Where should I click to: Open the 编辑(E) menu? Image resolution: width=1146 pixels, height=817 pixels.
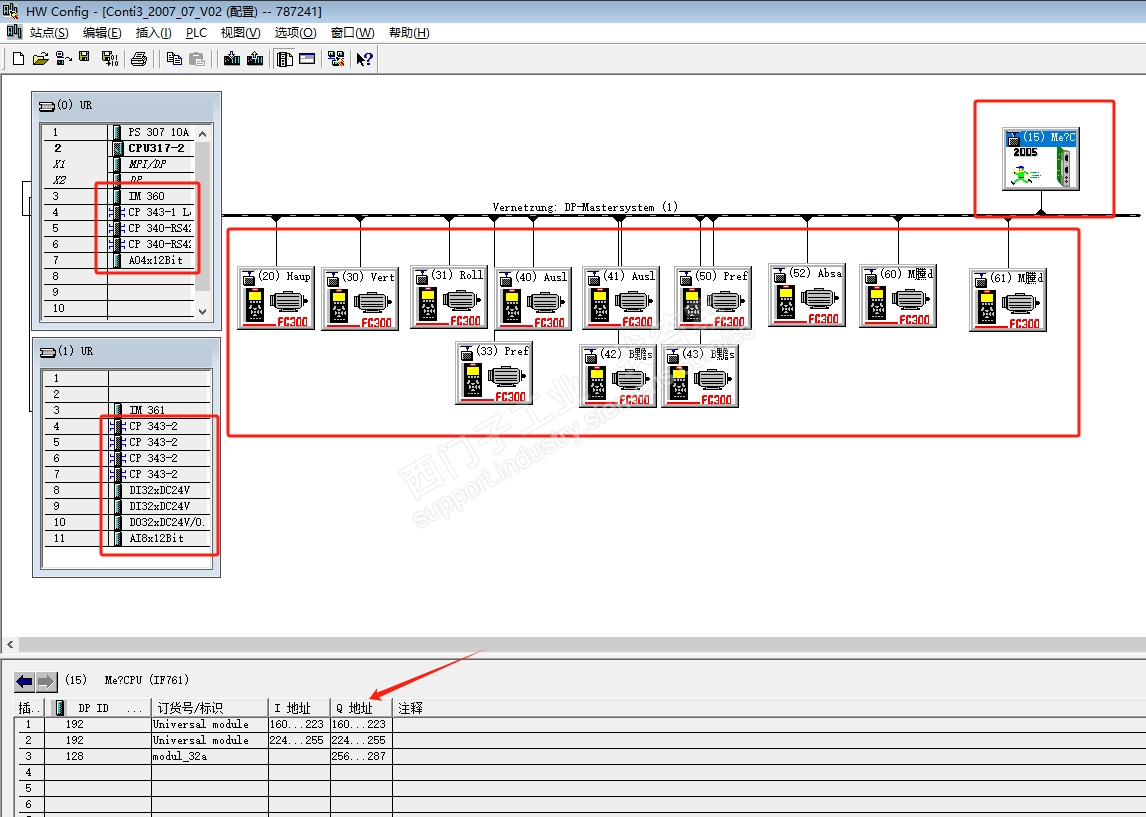pyautogui.click(x=102, y=33)
